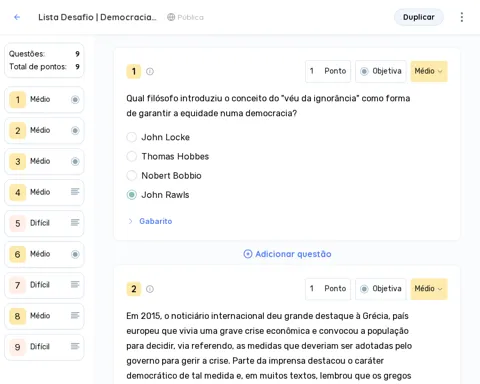Jump to question 9 Difícil in sidebar
The height and width of the screenshot is (384, 480).
44,347
